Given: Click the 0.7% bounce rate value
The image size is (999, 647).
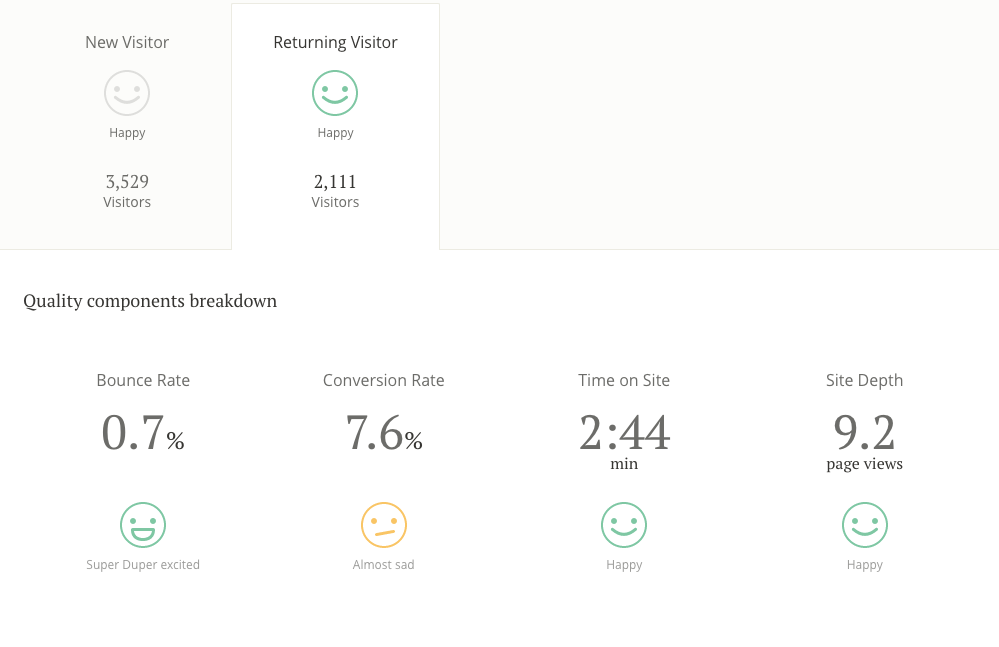Looking at the screenshot, I should click(143, 432).
